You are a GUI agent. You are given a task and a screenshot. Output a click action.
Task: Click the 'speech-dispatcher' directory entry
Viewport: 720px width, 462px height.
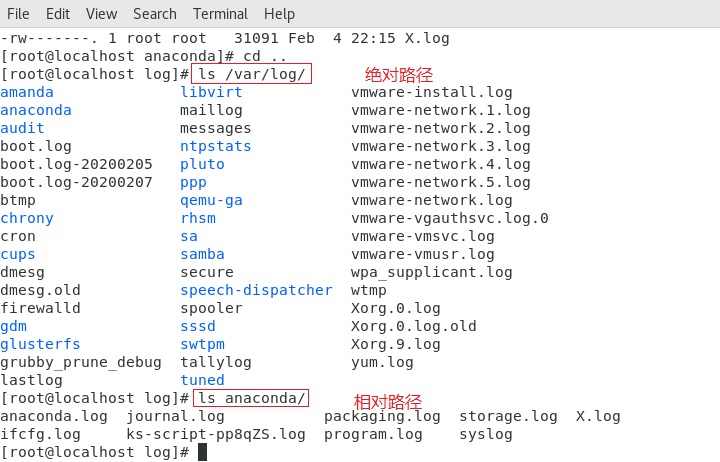point(256,290)
